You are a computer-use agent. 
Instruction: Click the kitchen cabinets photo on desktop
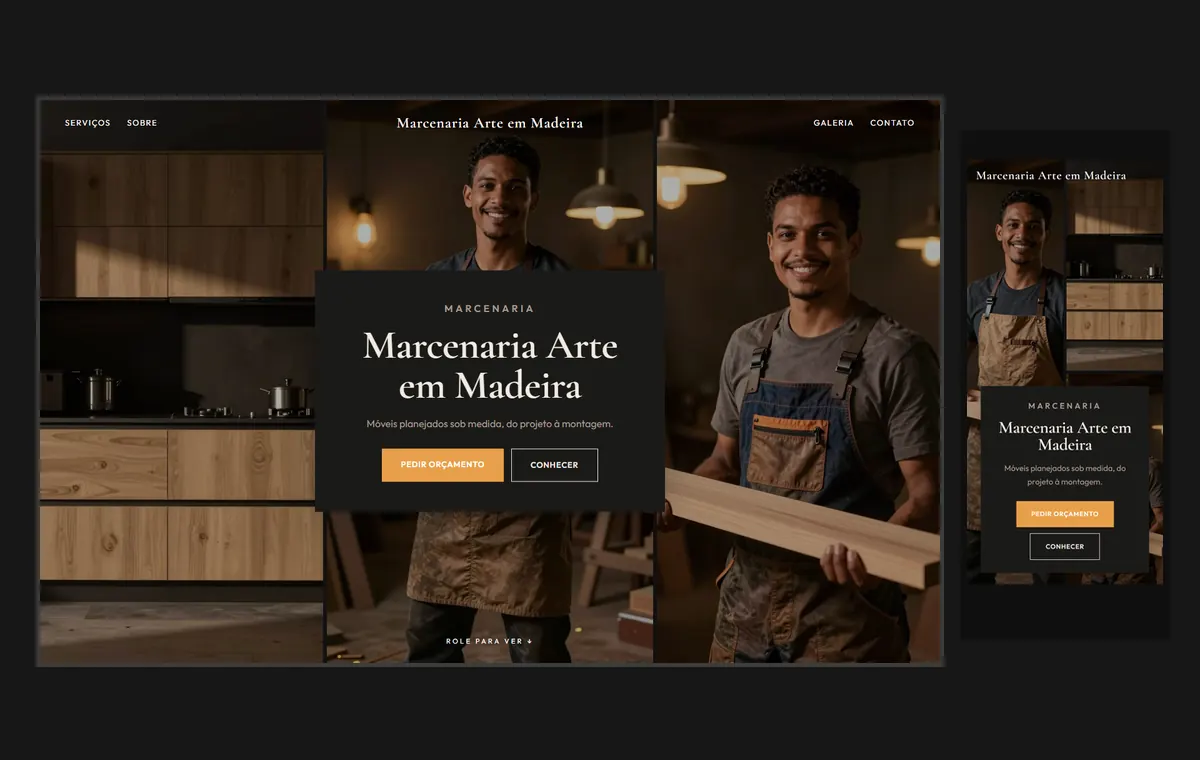pos(182,381)
